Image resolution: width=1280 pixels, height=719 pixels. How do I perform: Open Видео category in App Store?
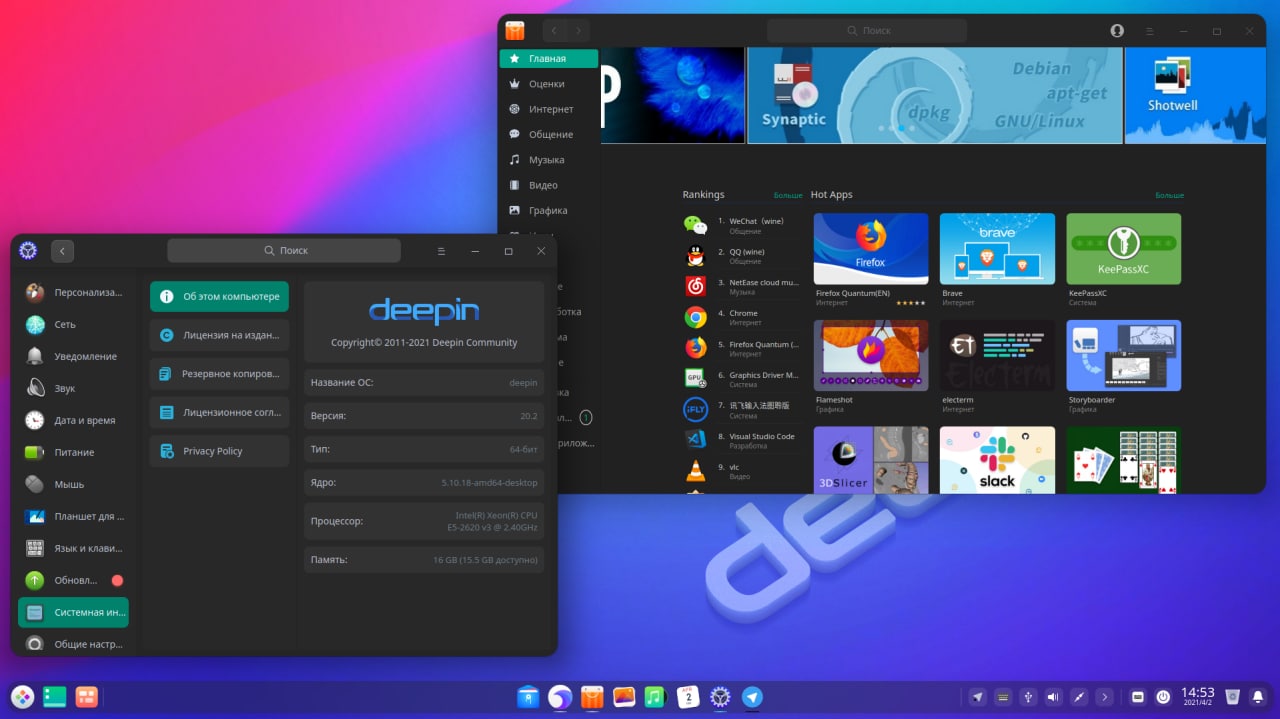[549, 185]
